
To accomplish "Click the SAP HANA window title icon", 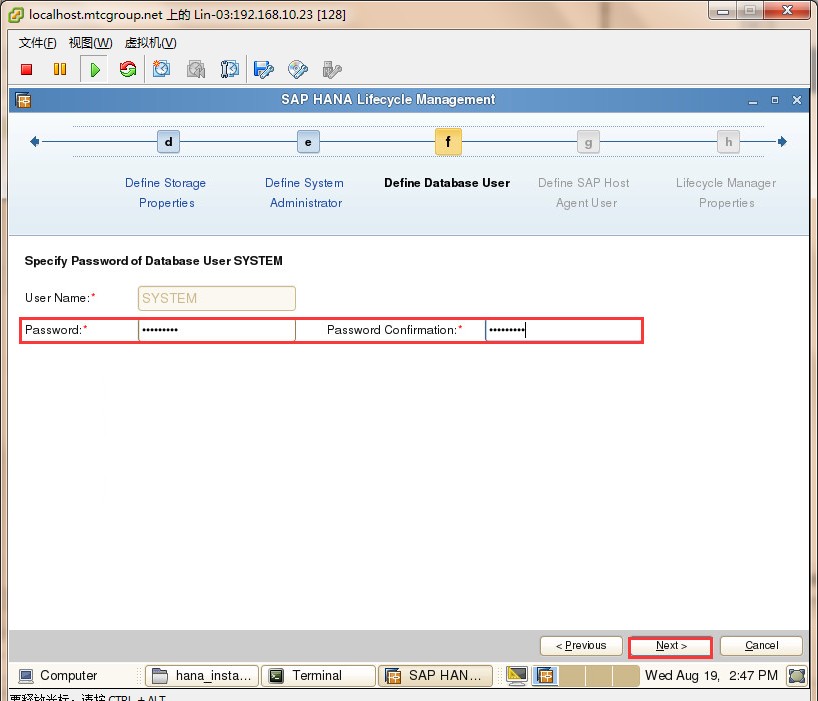I will coord(23,100).
